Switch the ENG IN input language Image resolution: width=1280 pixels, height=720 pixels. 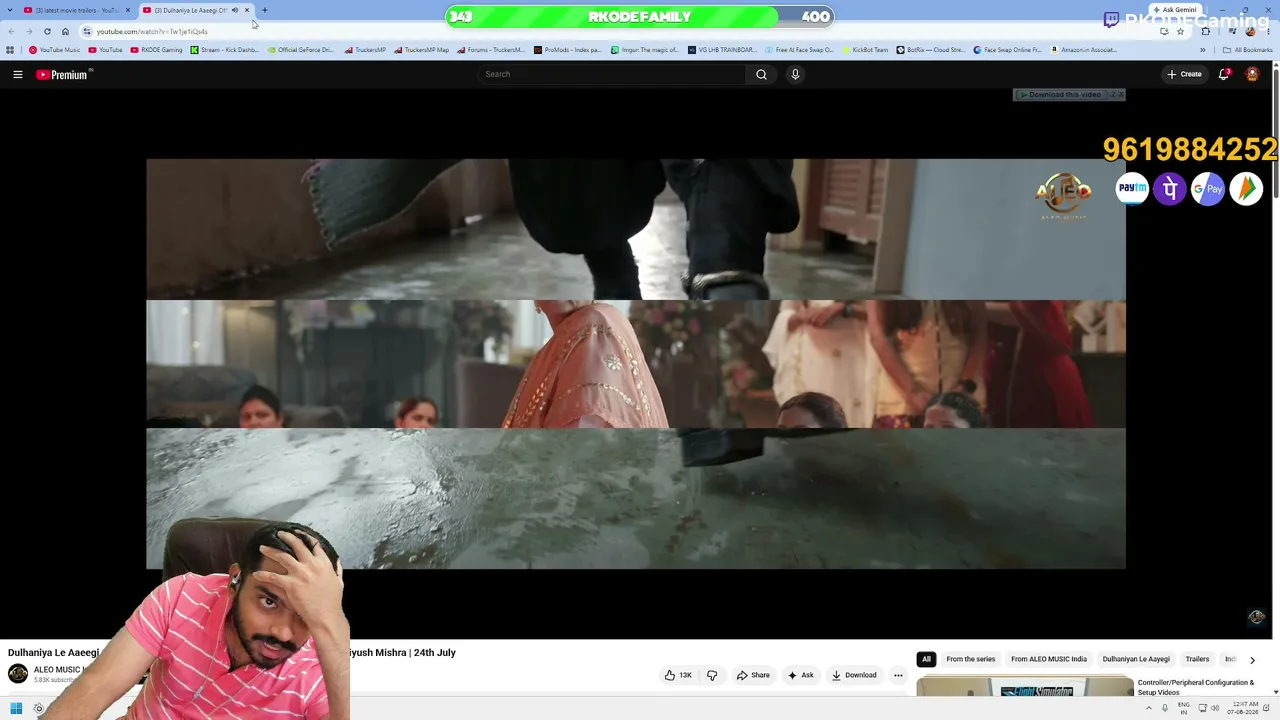[1184, 709]
